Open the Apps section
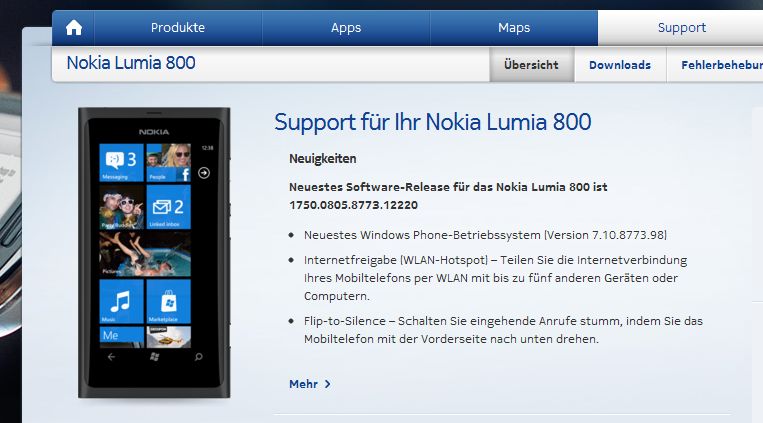Image resolution: width=763 pixels, height=423 pixels. [x=346, y=28]
